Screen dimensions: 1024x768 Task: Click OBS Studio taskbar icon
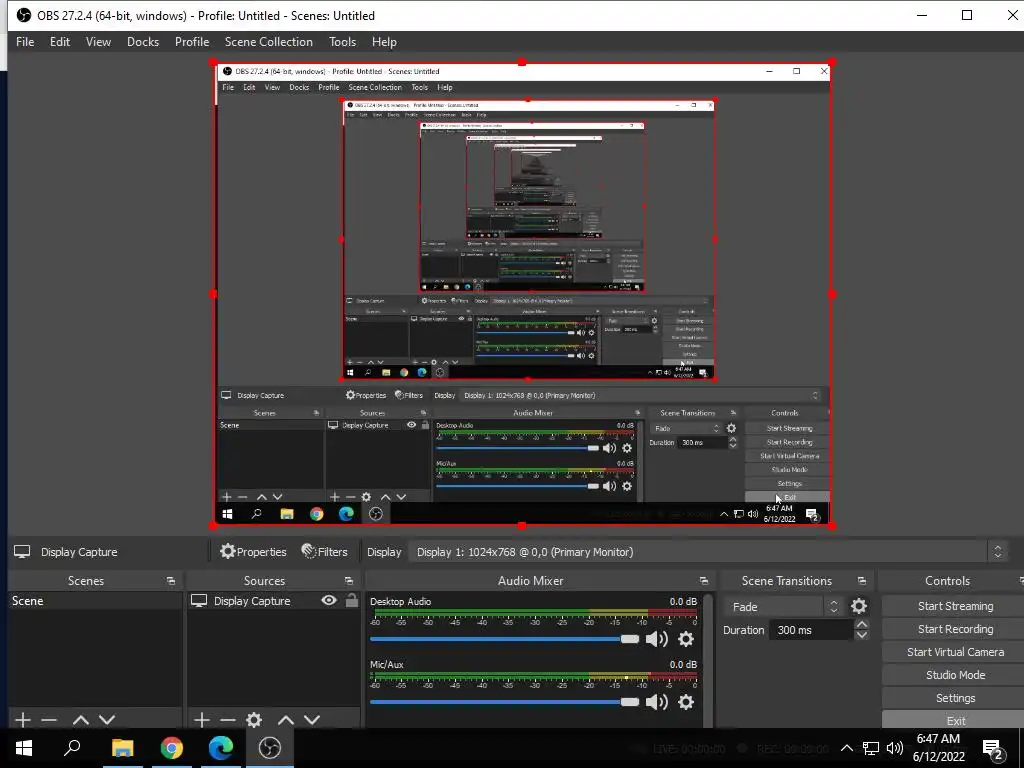point(270,748)
